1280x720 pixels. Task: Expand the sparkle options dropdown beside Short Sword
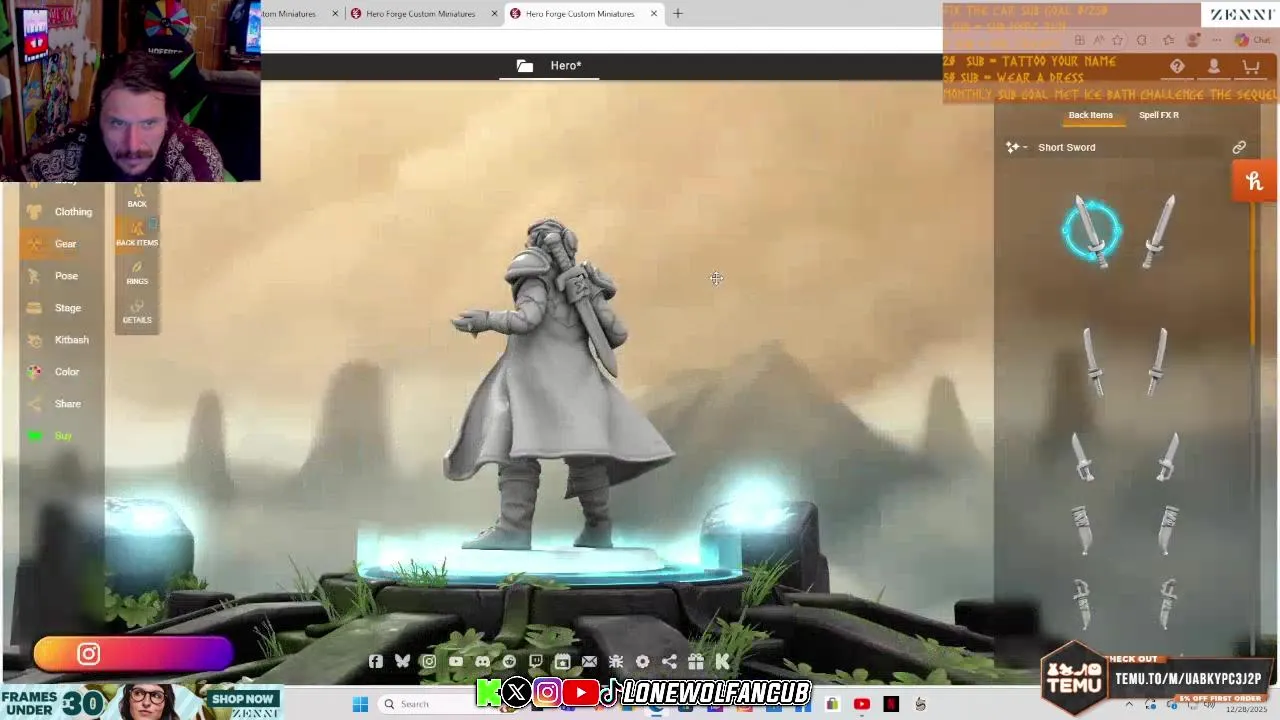(1016, 147)
